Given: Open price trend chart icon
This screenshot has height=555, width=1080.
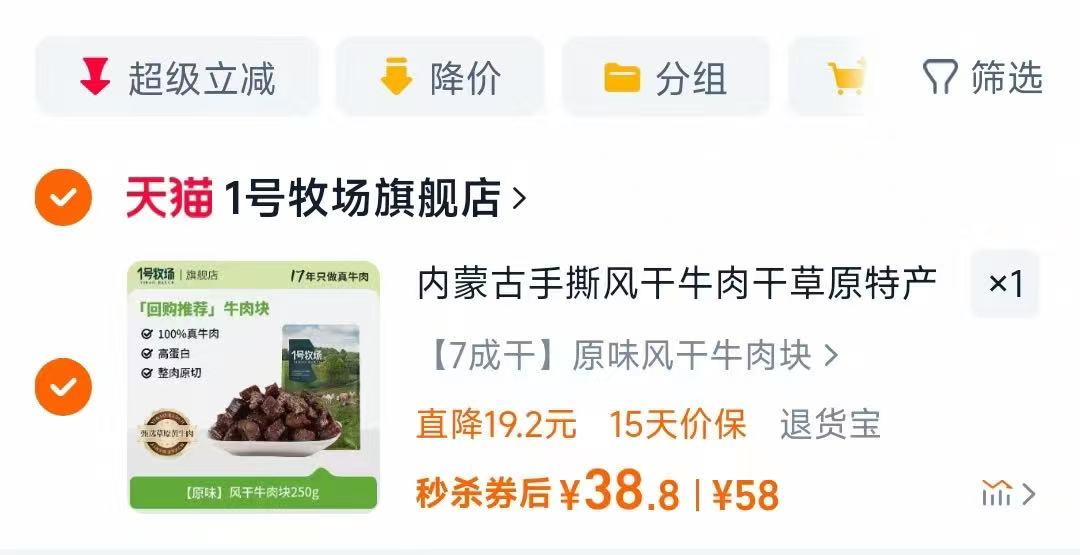Looking at the screenshot, I should click(x=997, y=494).
